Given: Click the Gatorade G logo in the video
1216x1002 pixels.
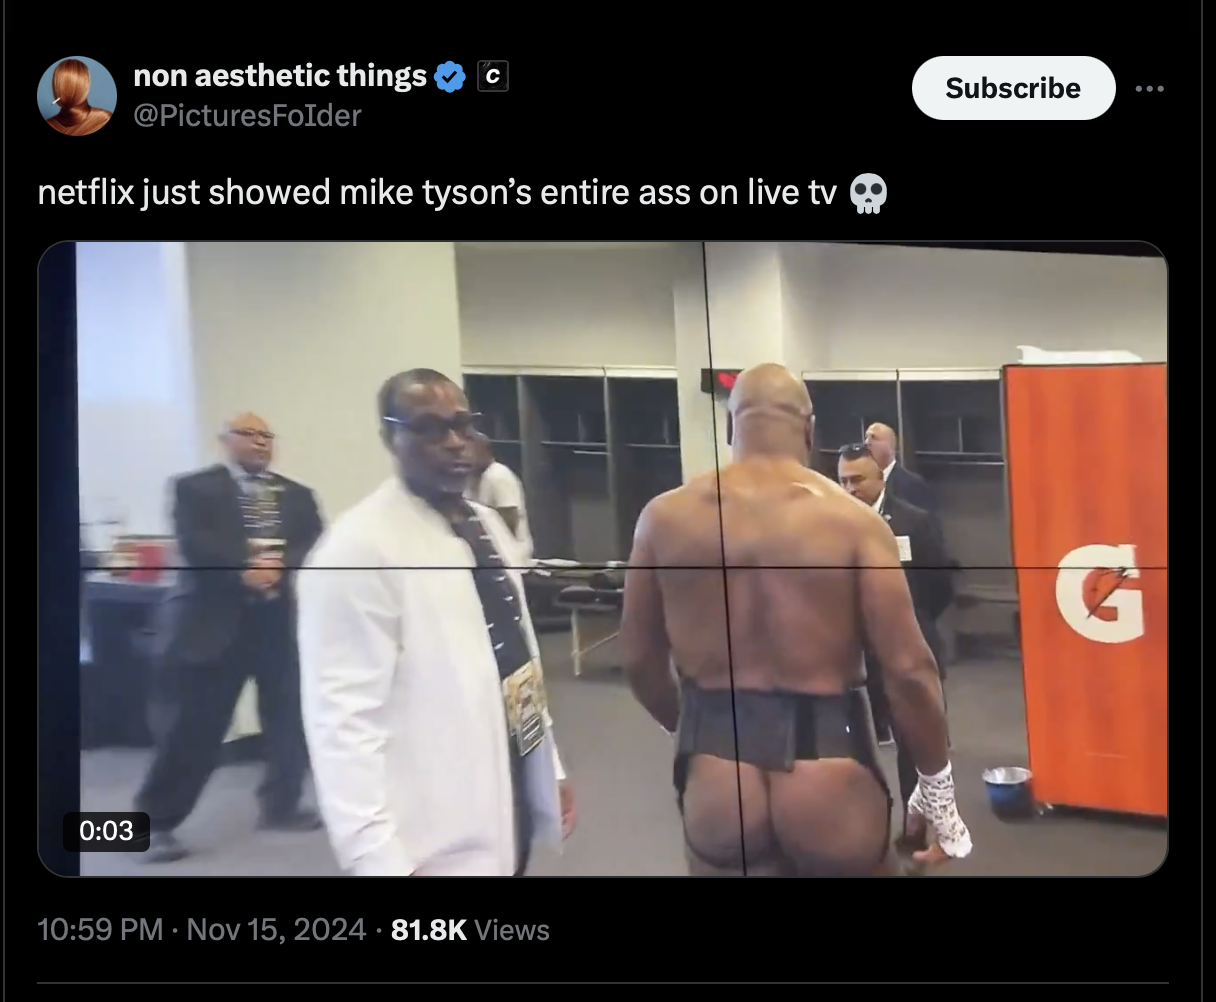Looking at the screenshot, I should point(1099,592).
